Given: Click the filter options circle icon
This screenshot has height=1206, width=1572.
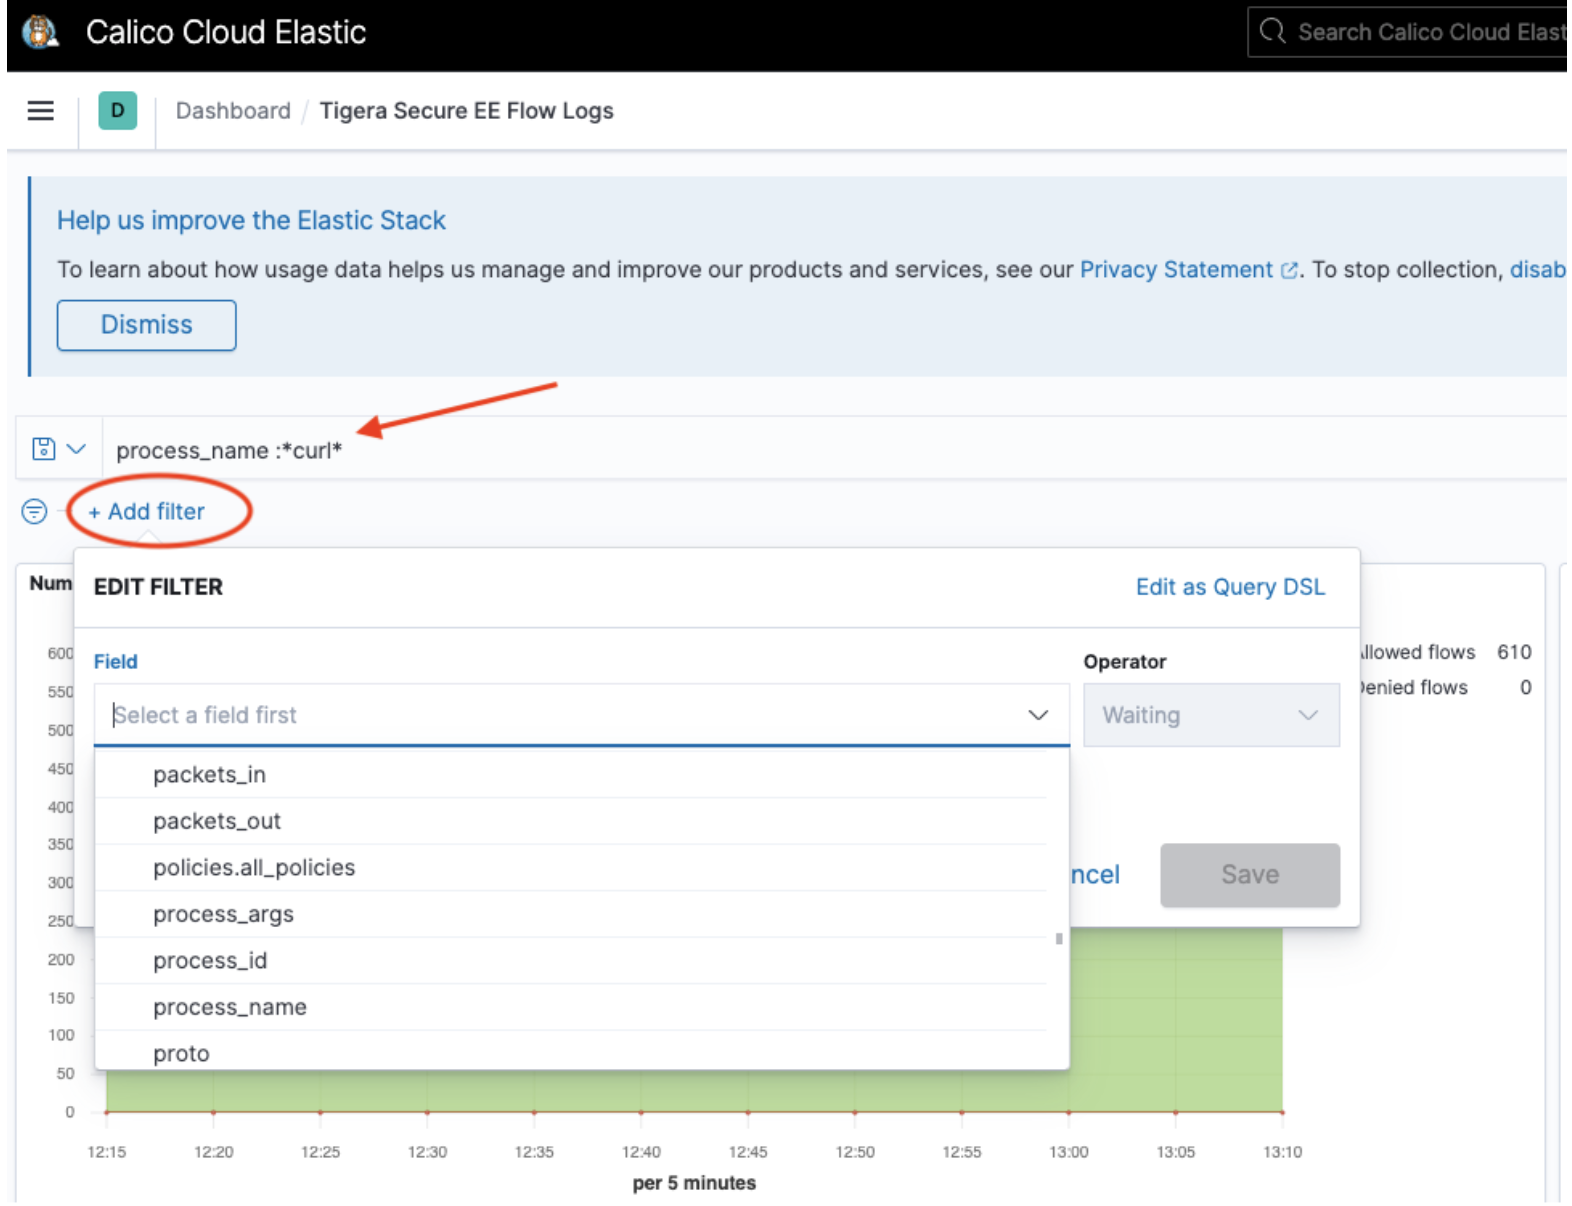Looking at the screenshot, I should (x=34, y=512).
